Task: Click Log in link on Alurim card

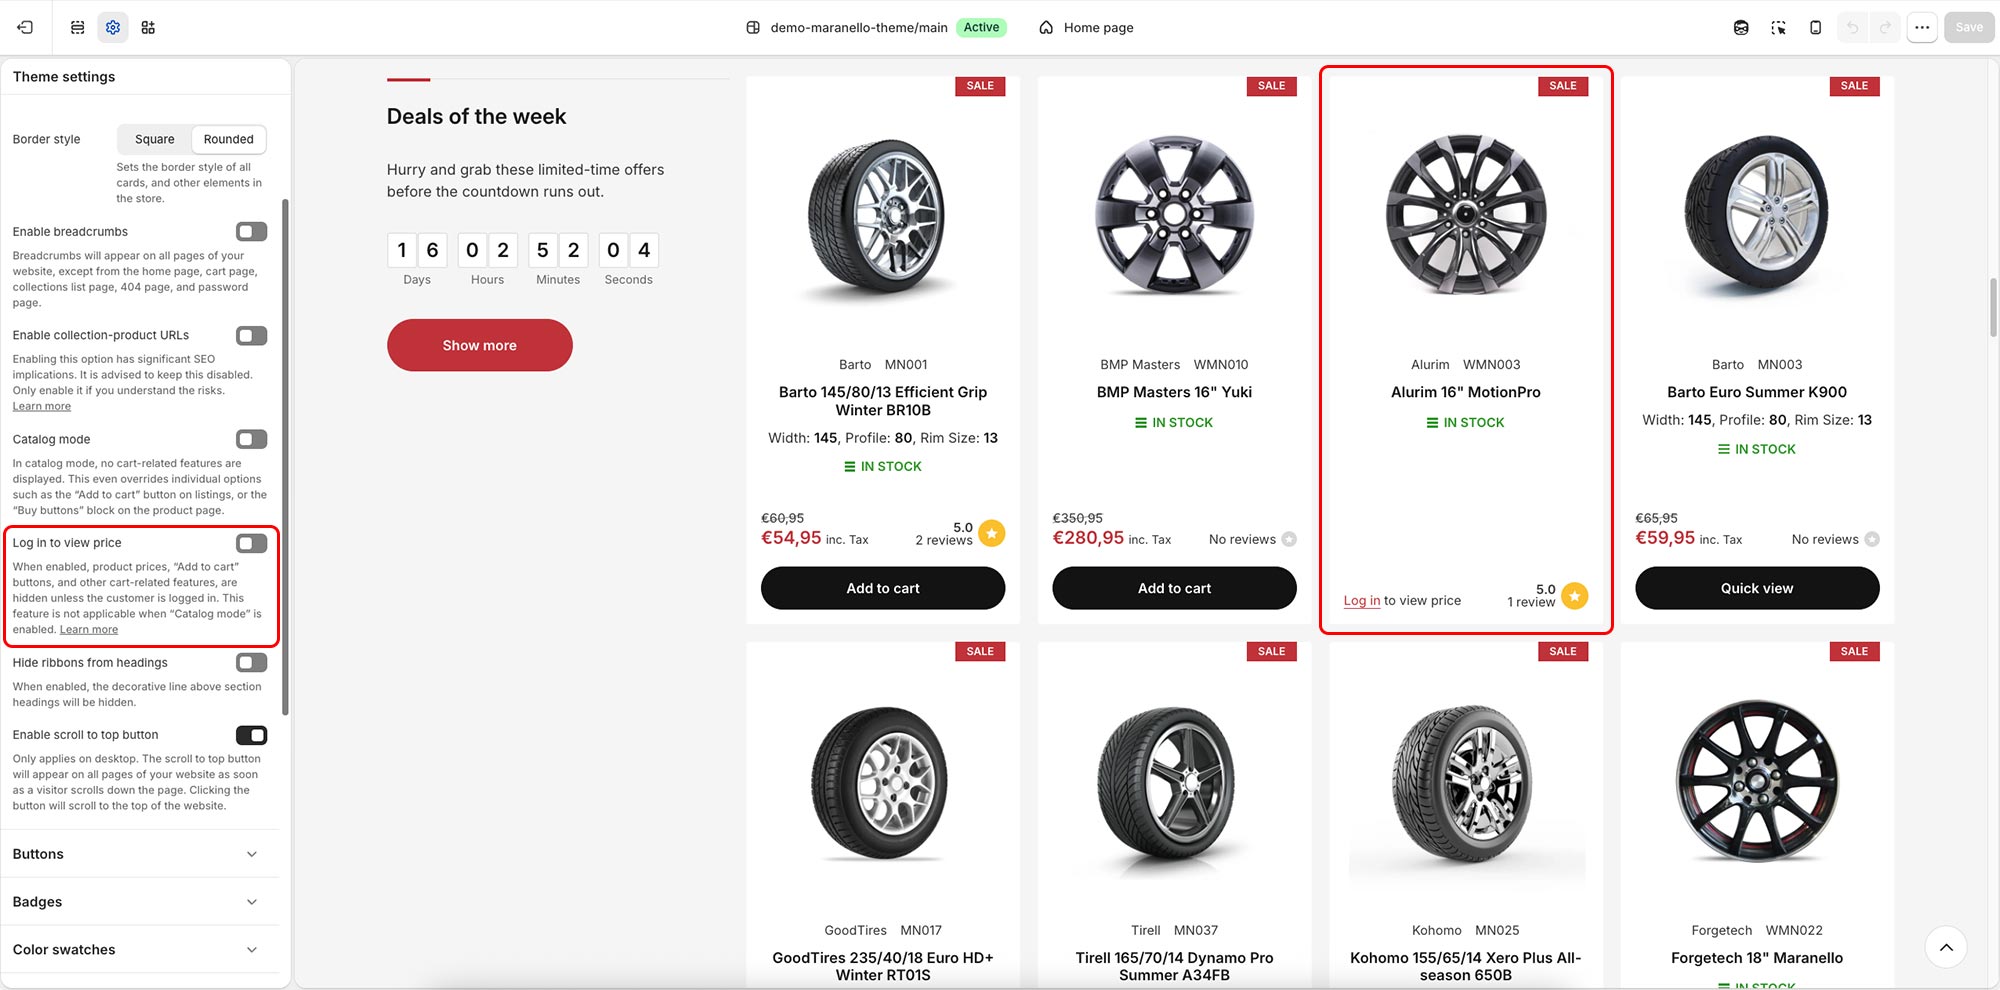Action: pyautogui.click(x=1361, y=601)
